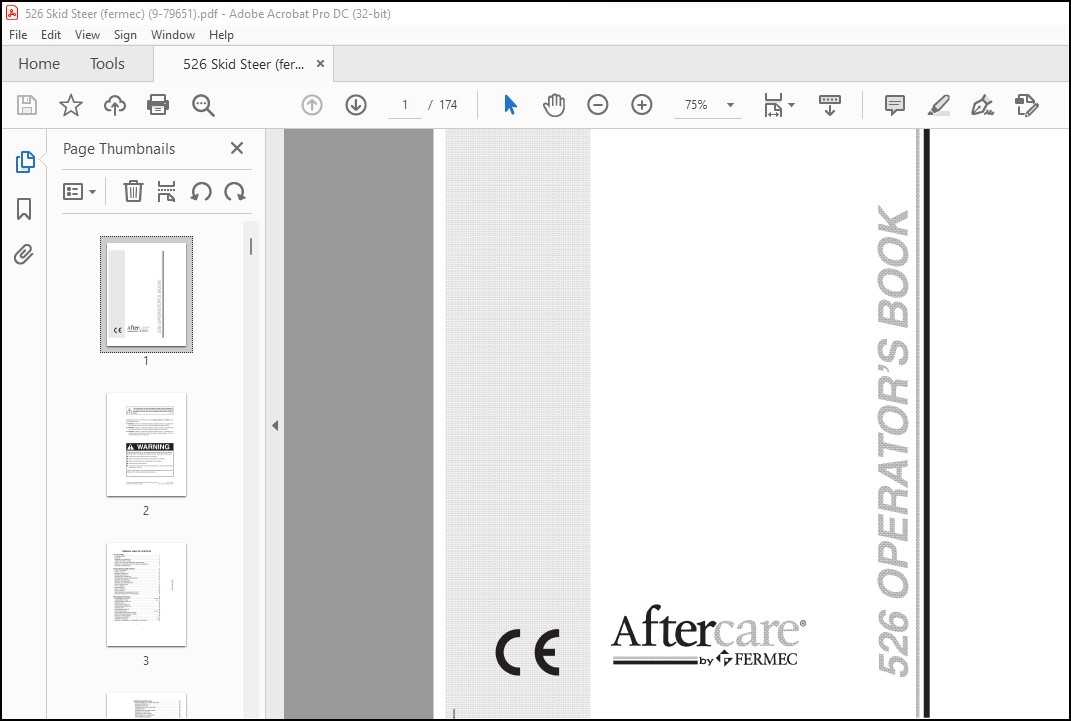Click the 75% zoom value field
1071x721 pixels.
[x=696, y=104]
